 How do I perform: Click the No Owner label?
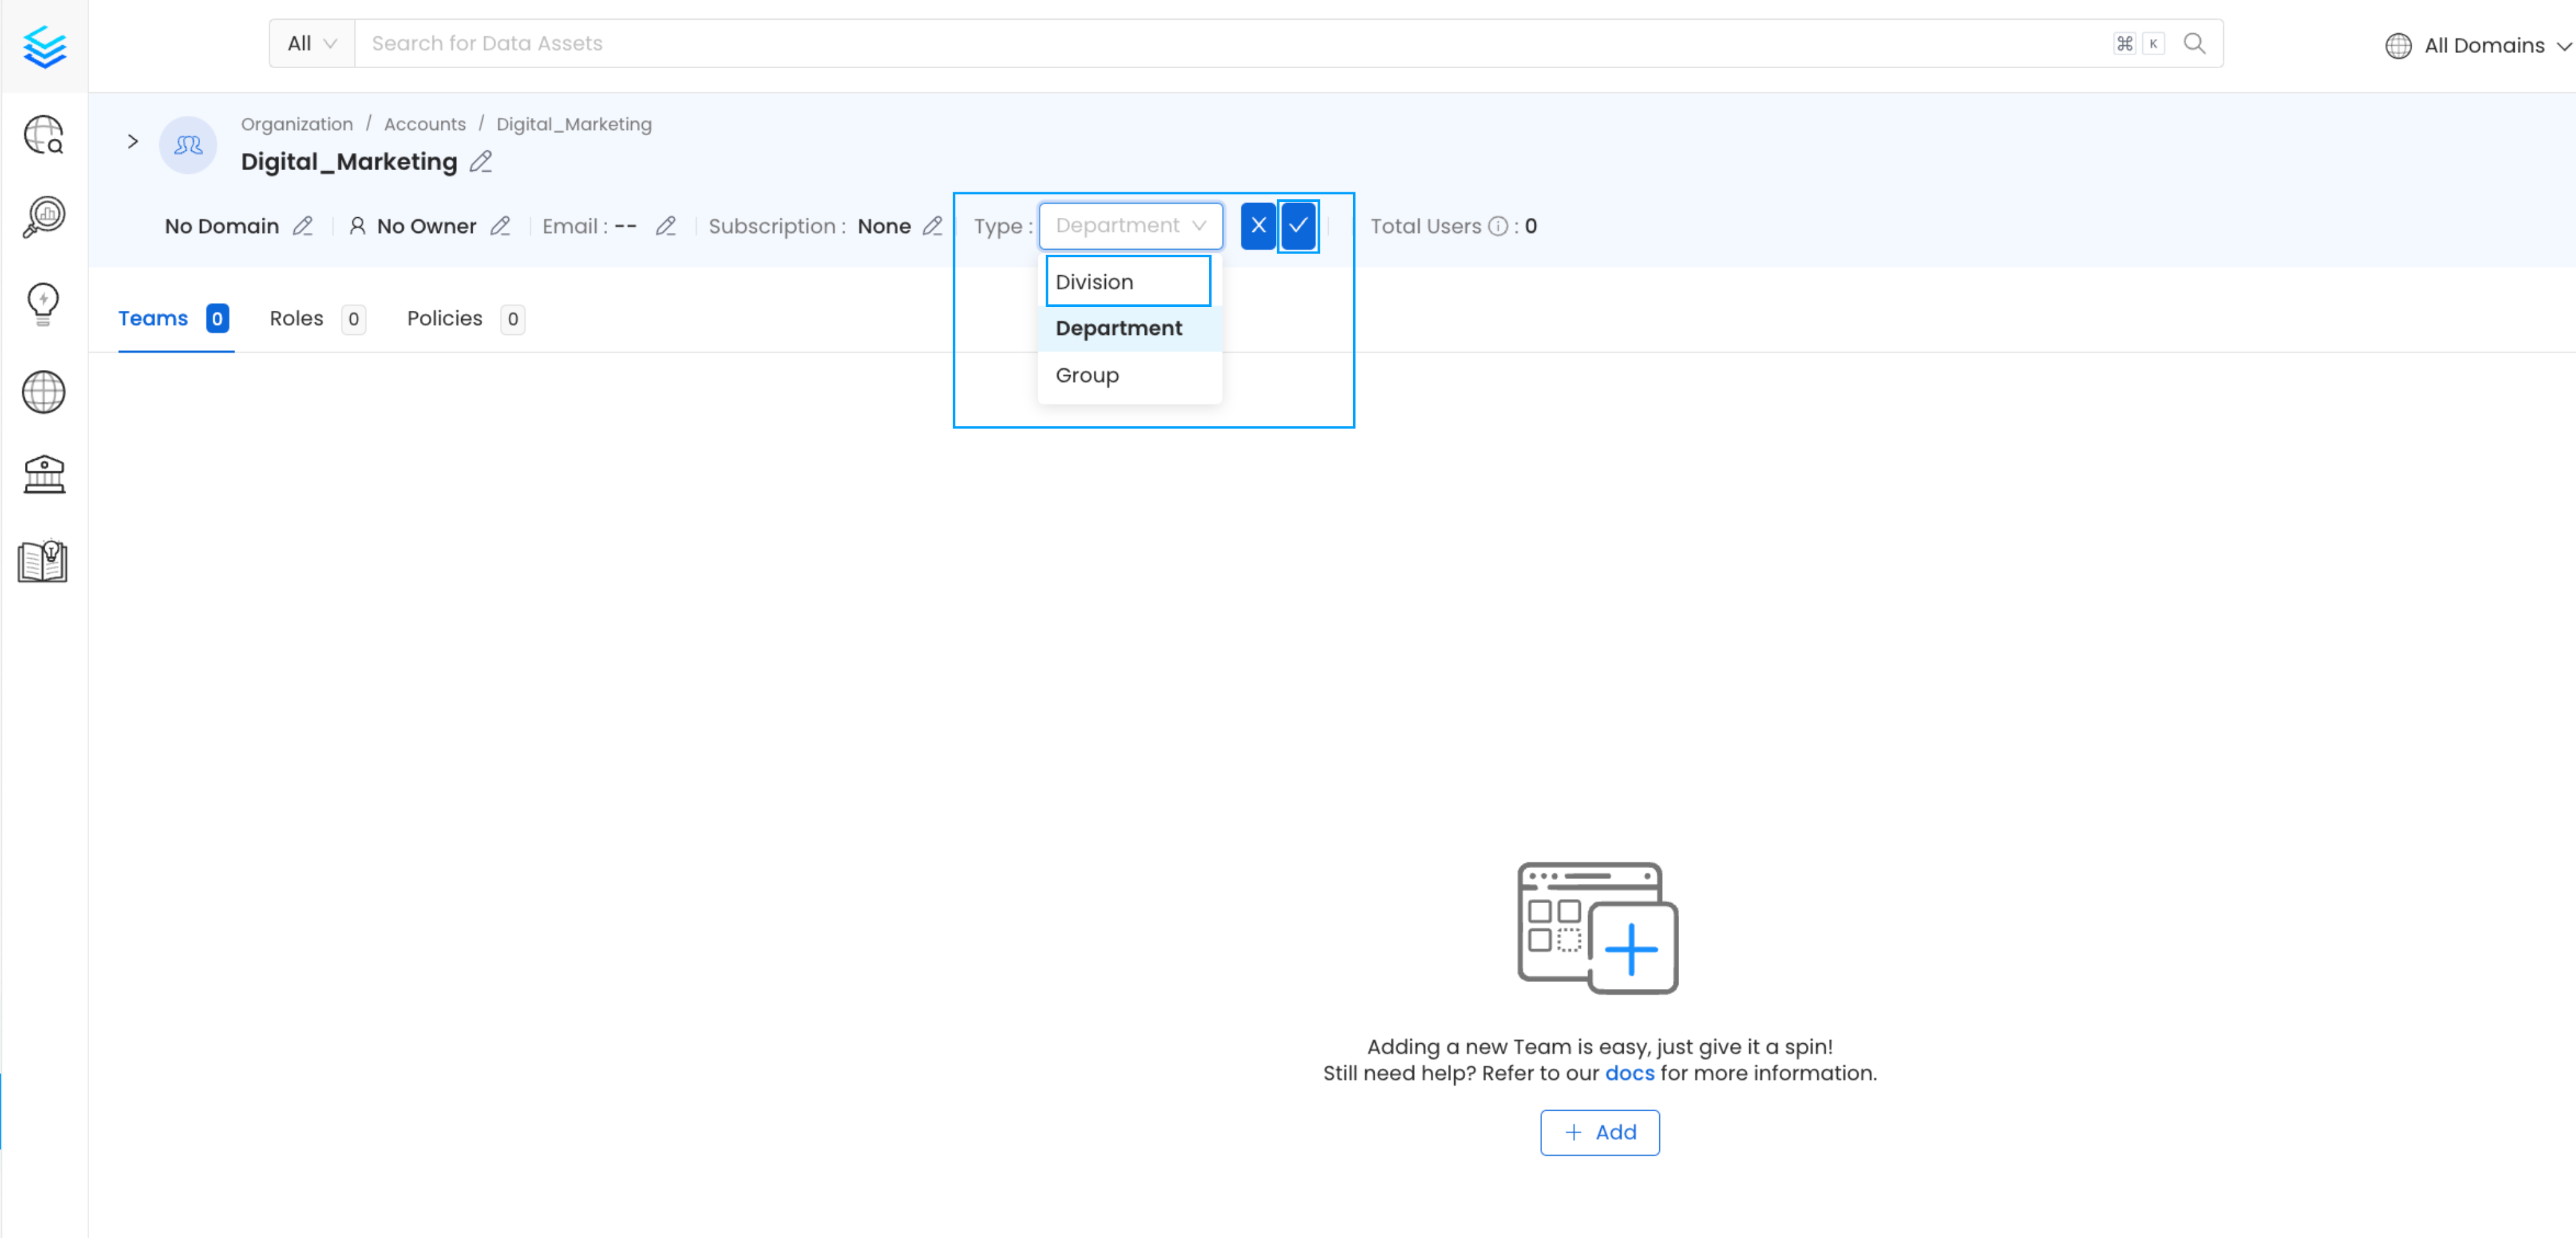point(427,226)
